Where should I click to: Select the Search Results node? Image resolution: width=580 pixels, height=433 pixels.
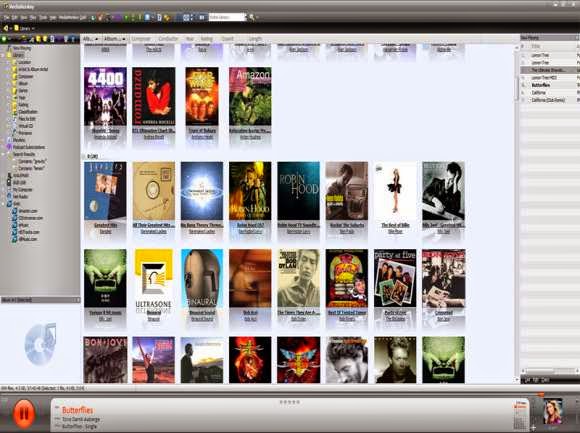24,154
